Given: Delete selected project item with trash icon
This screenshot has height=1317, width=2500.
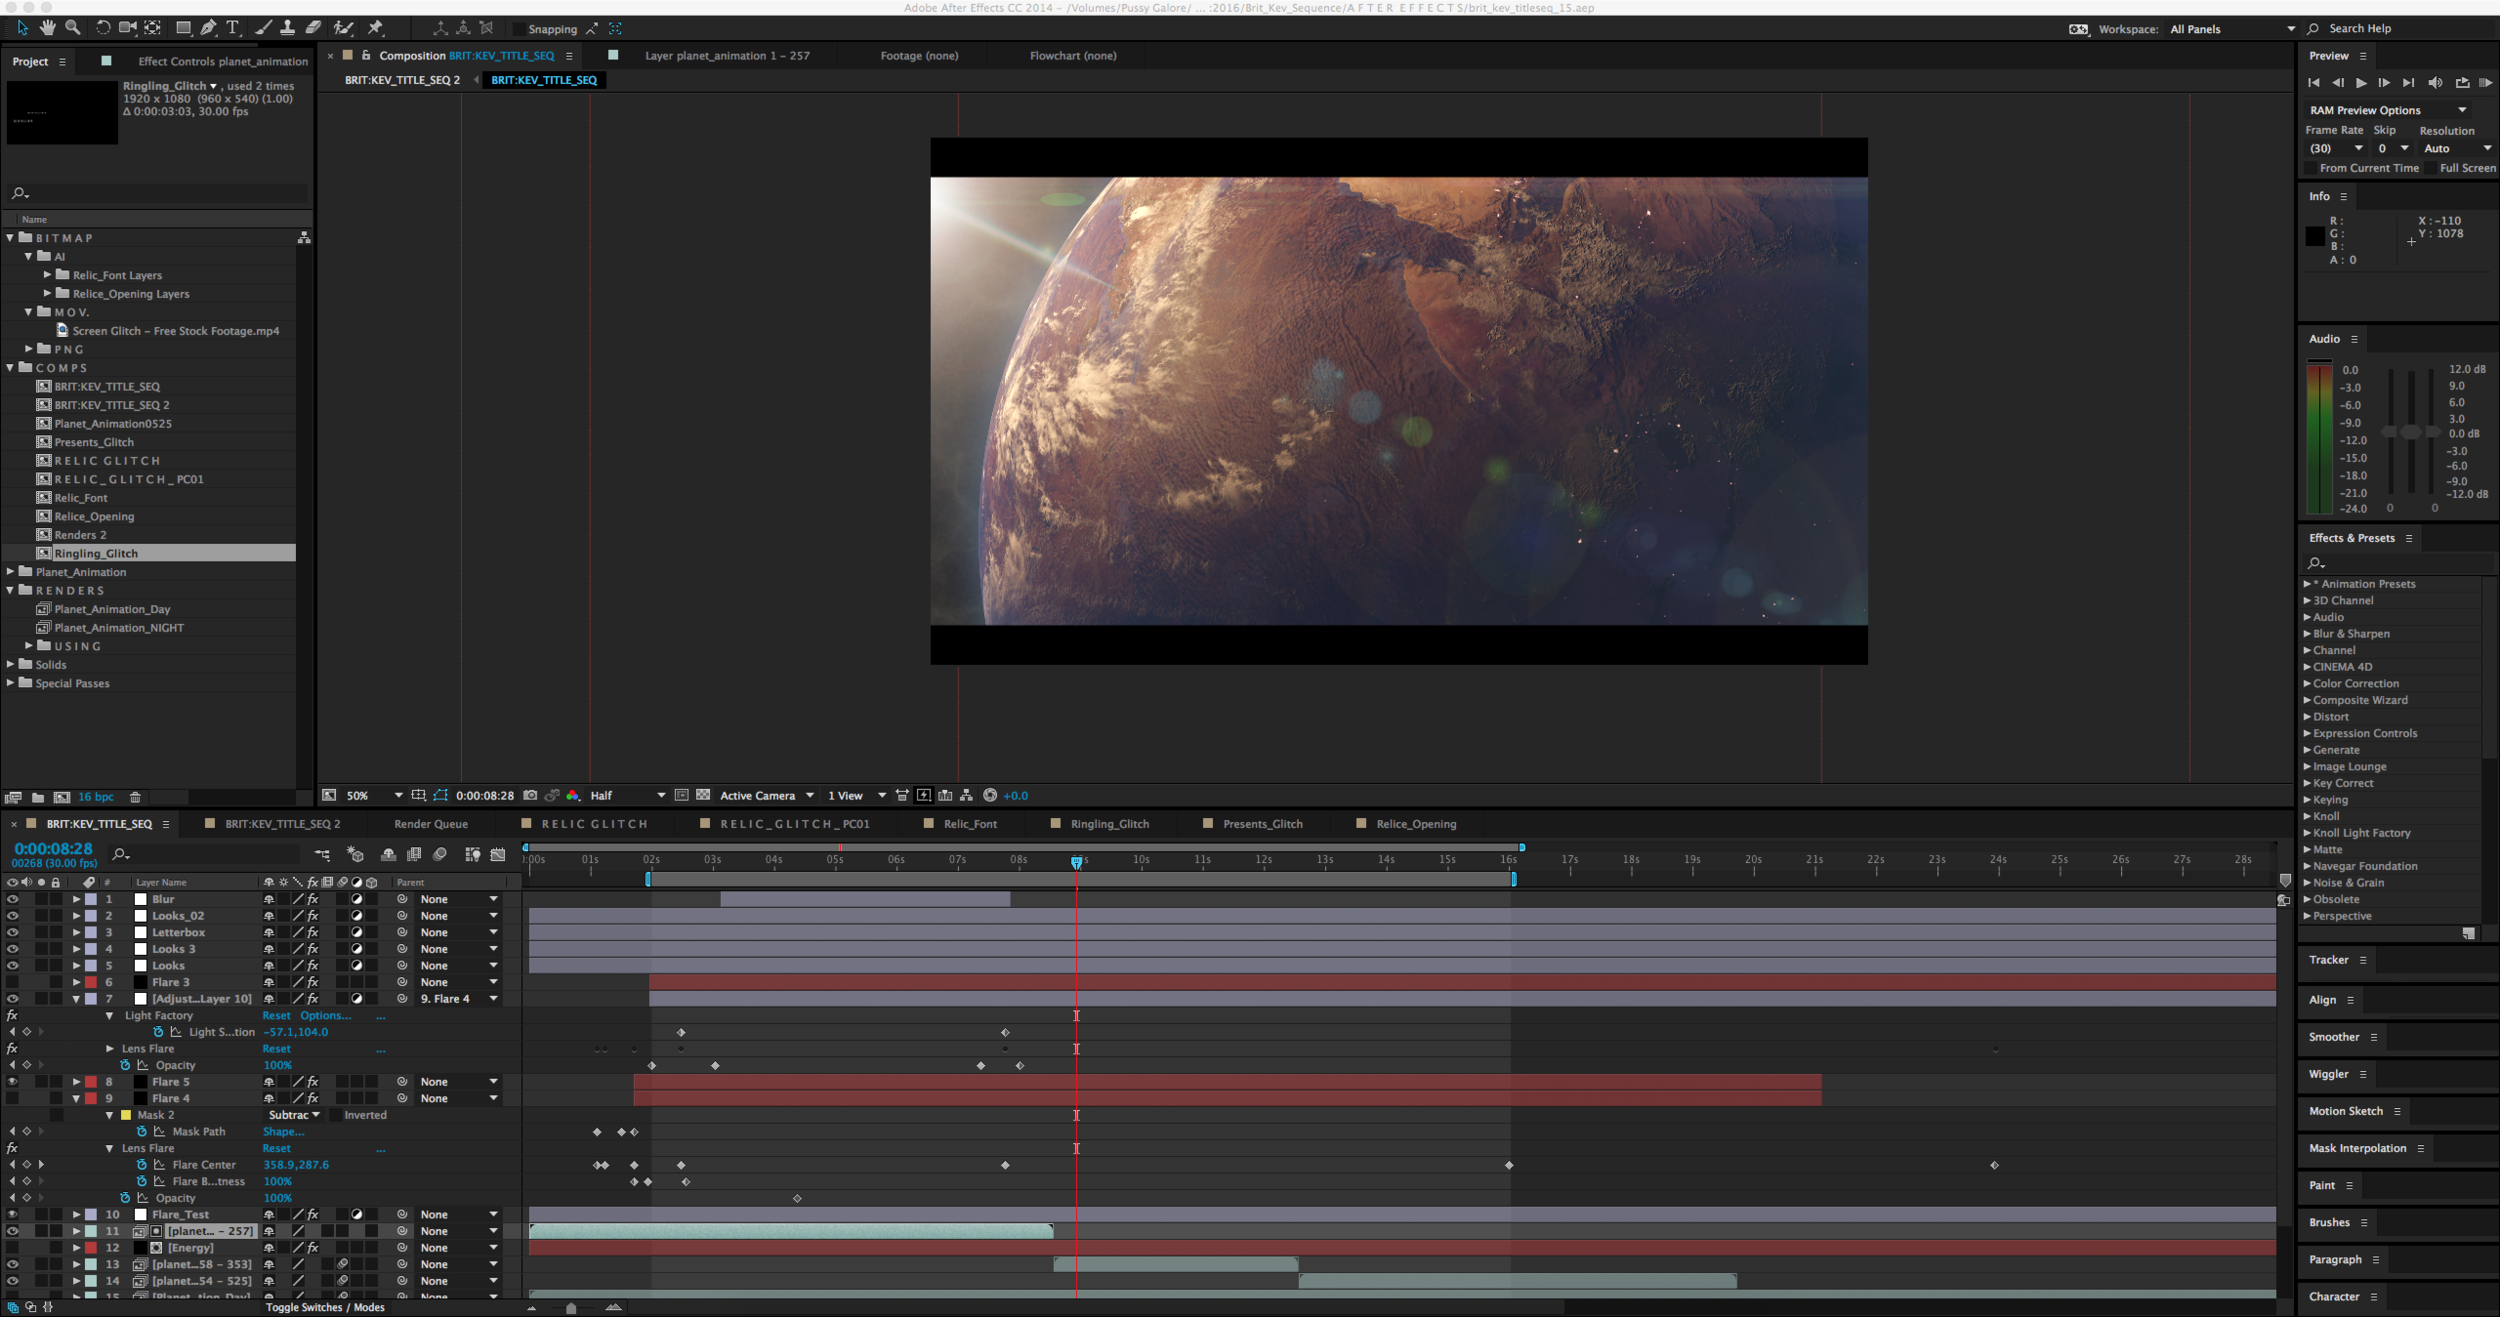Looking at the screenshot, I should pos(135,798).
